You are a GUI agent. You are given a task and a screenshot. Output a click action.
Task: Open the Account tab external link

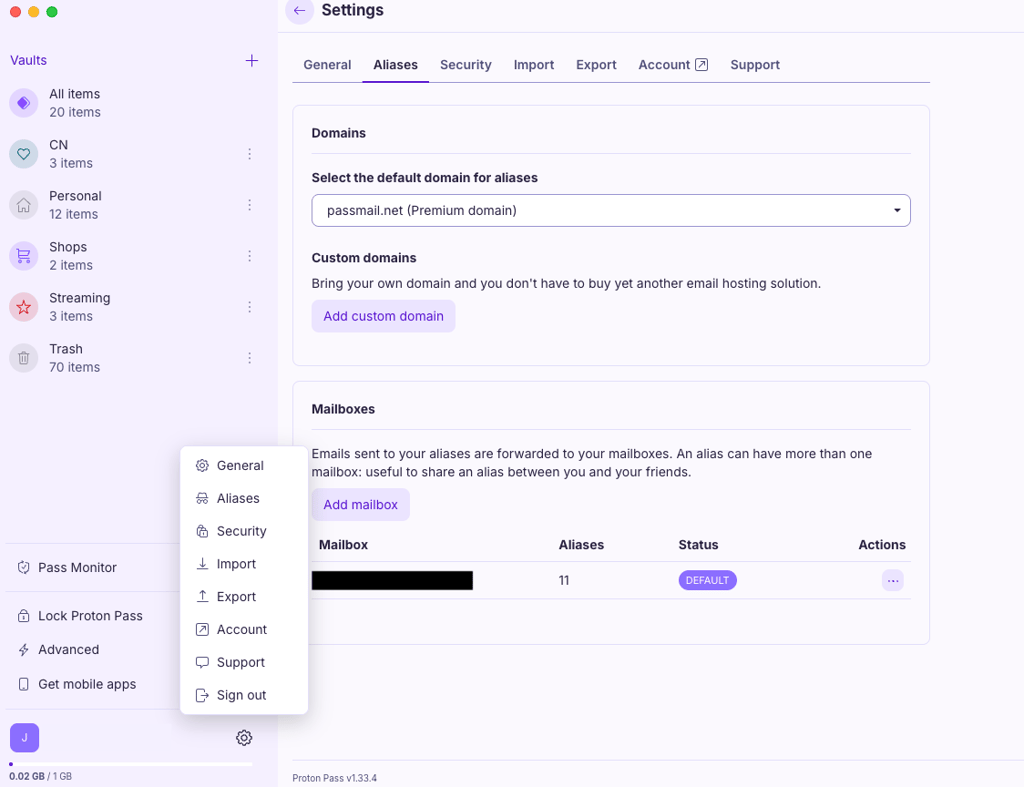(x=673, y=65)
